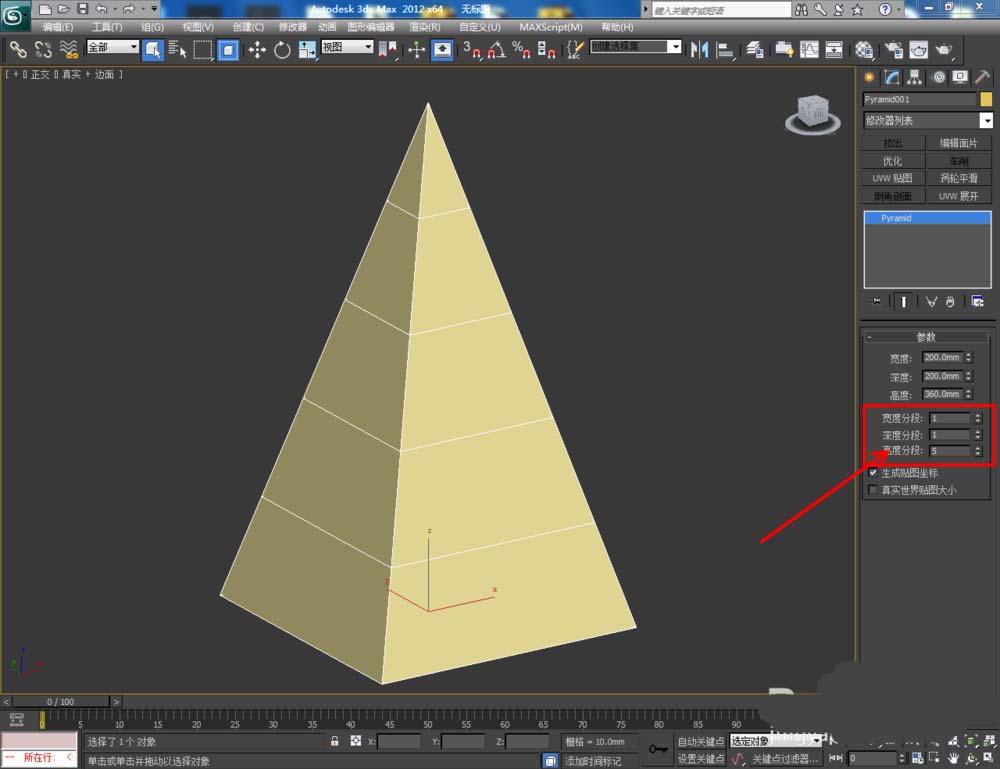
Task: Click the Configure Modifier Sets icon
Action: [977, 301]
